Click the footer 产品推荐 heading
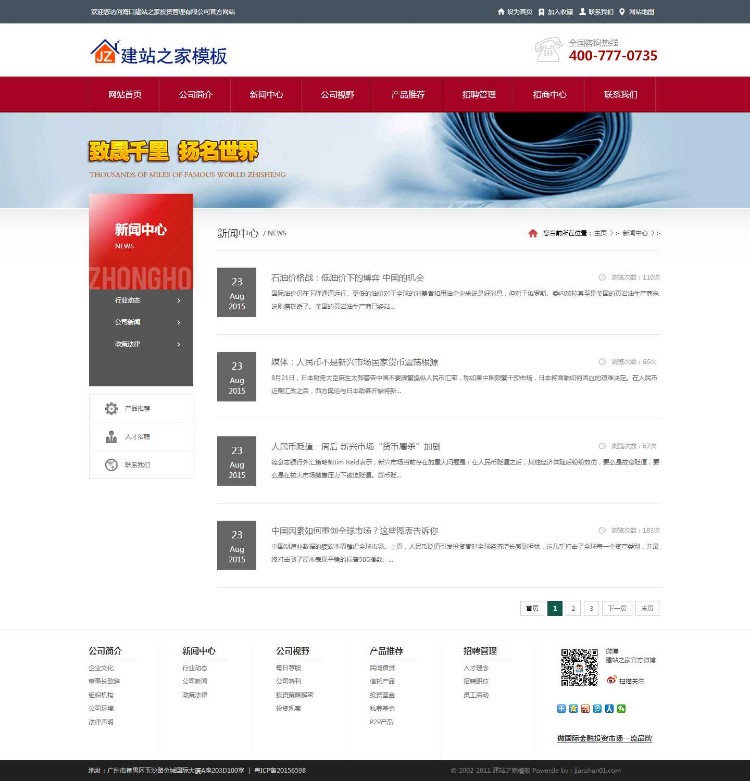The width and height of the screenshot is (750, 781). coord(386,651)
